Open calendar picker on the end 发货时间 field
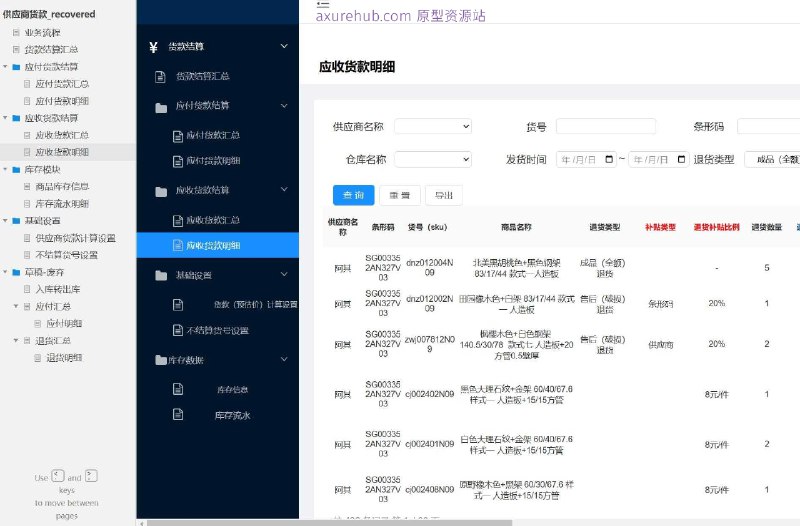The image size is (800, 526). [681, 159]
